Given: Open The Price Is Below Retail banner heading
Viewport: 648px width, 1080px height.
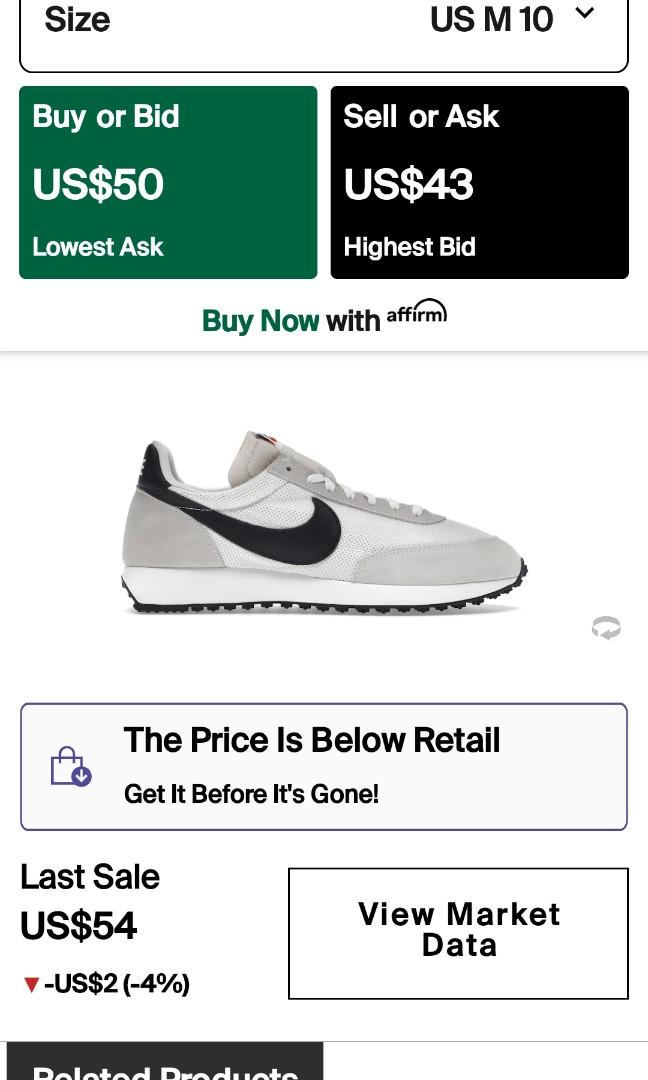Looking at the screenshot, I should click(311, 741).
